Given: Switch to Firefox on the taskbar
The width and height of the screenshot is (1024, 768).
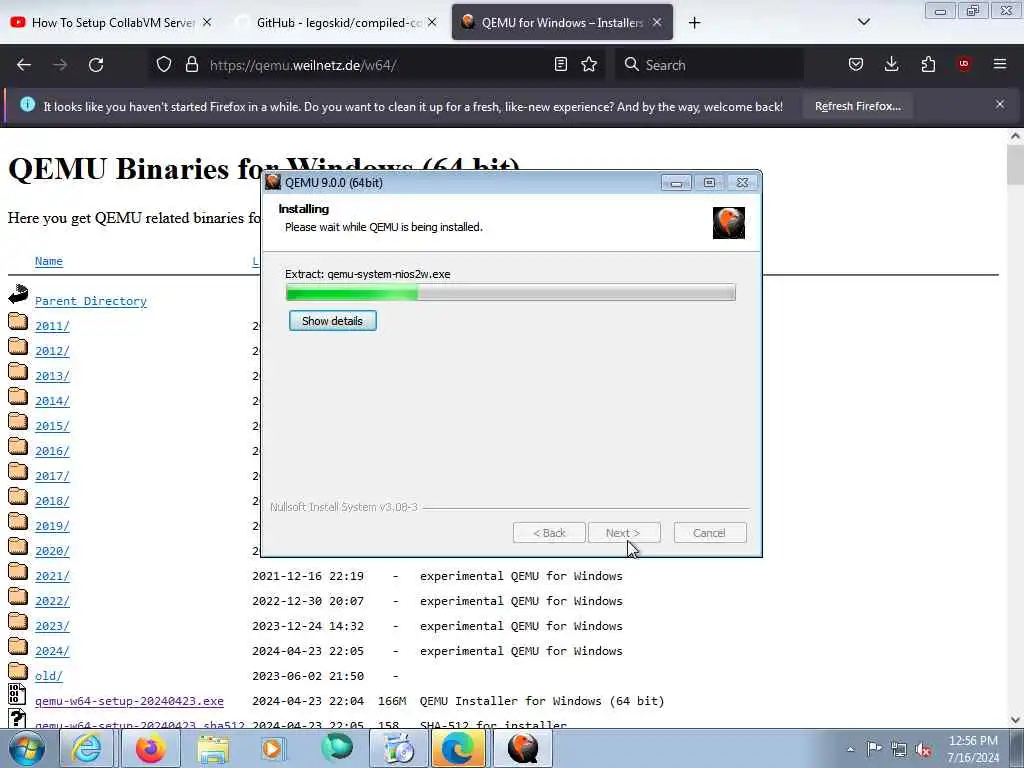Looking at the screenshot, I should click(x=151, y=749).
